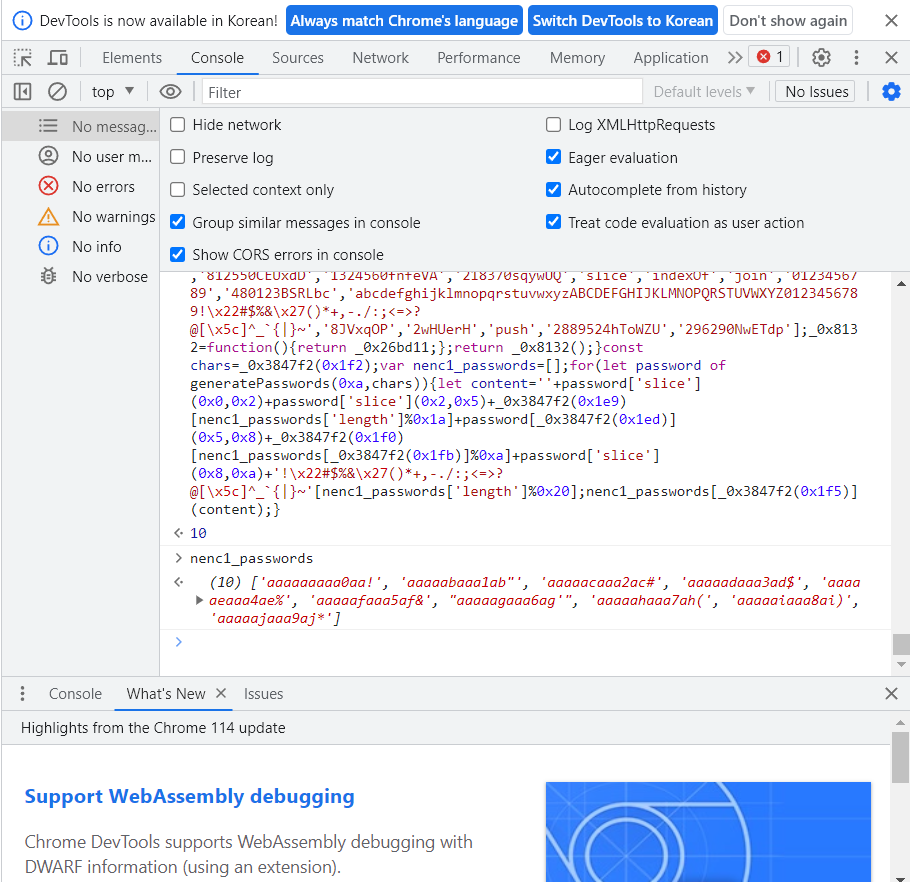
Task: Switch to the Elements tab
Action: click(x=132, y=57)
